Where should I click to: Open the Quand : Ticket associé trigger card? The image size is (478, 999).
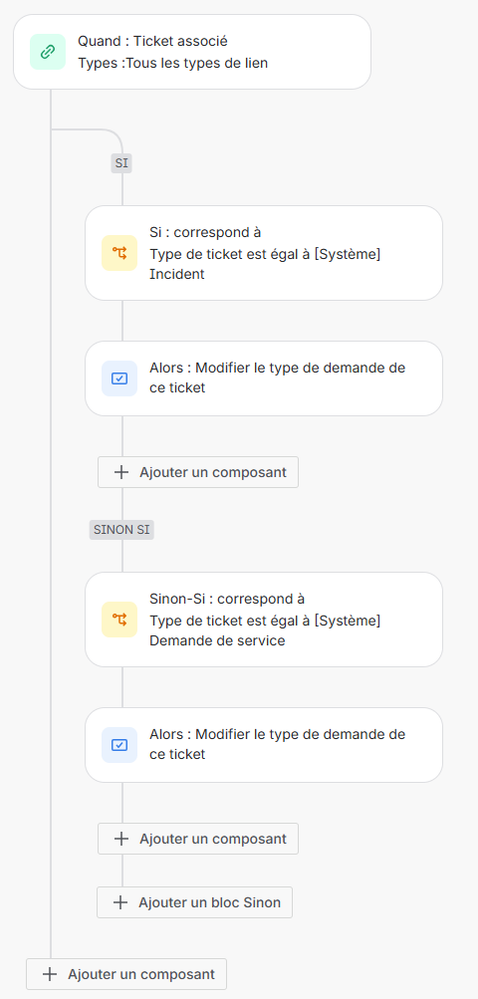(192, 52)
